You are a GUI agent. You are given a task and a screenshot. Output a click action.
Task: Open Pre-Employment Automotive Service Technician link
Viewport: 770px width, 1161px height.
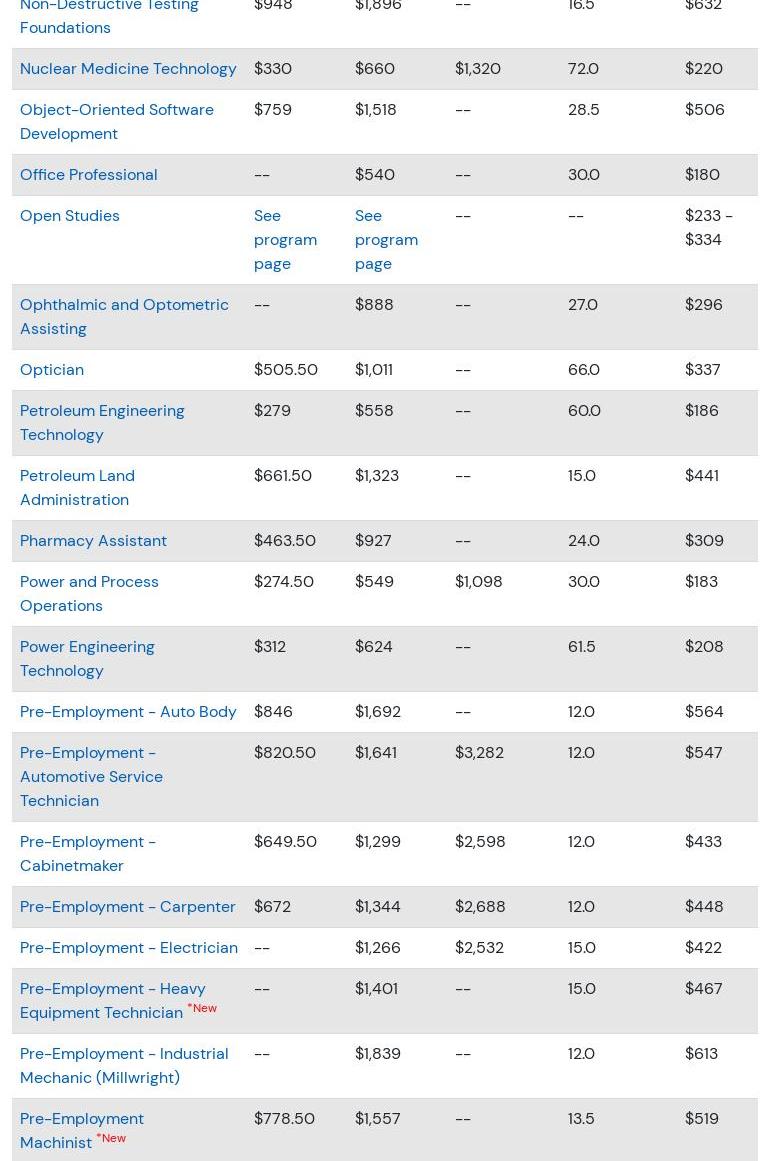point(91,776)
